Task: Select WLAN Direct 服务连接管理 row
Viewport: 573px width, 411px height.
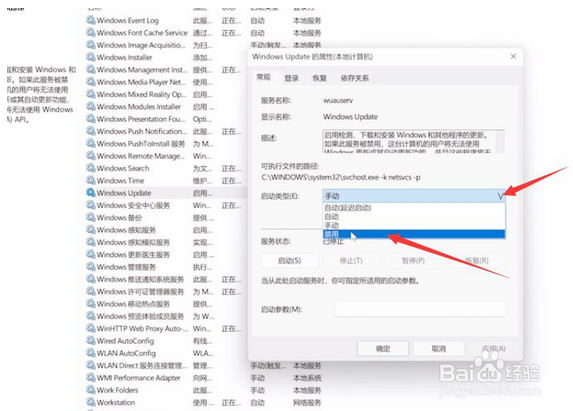Action: 142,365
